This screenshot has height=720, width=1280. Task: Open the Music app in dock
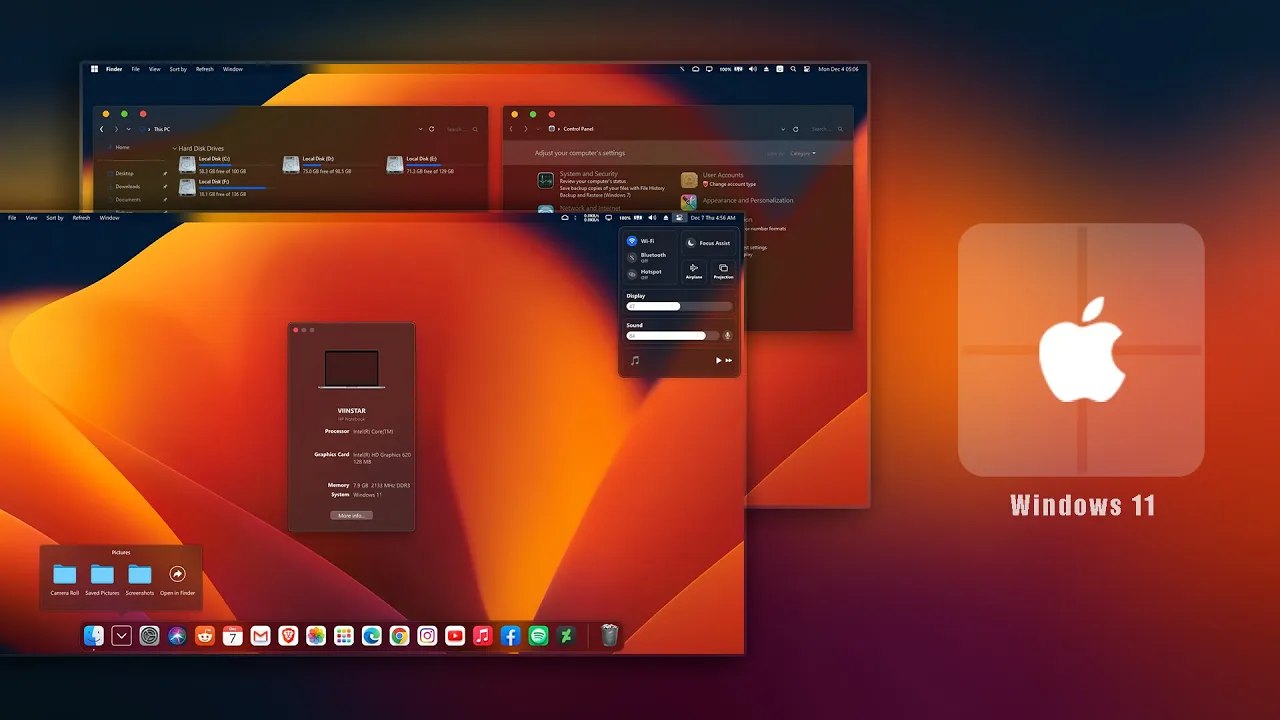pos(483,636)
